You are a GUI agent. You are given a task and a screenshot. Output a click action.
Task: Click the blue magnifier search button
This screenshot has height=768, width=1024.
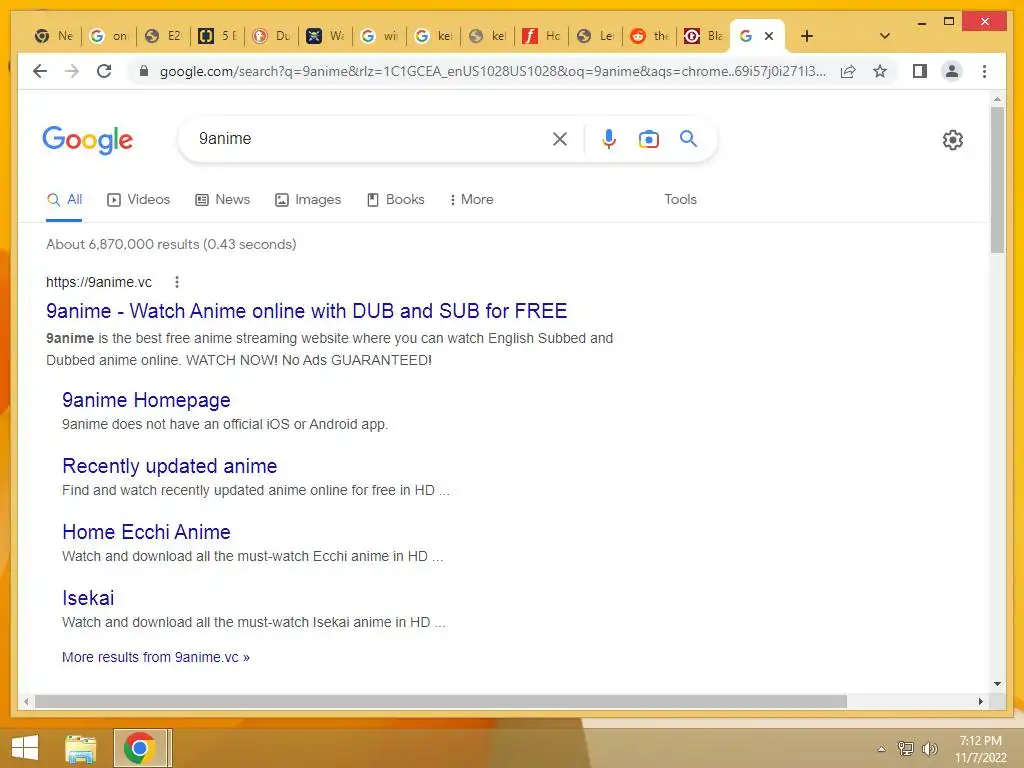tap(688, 138)
